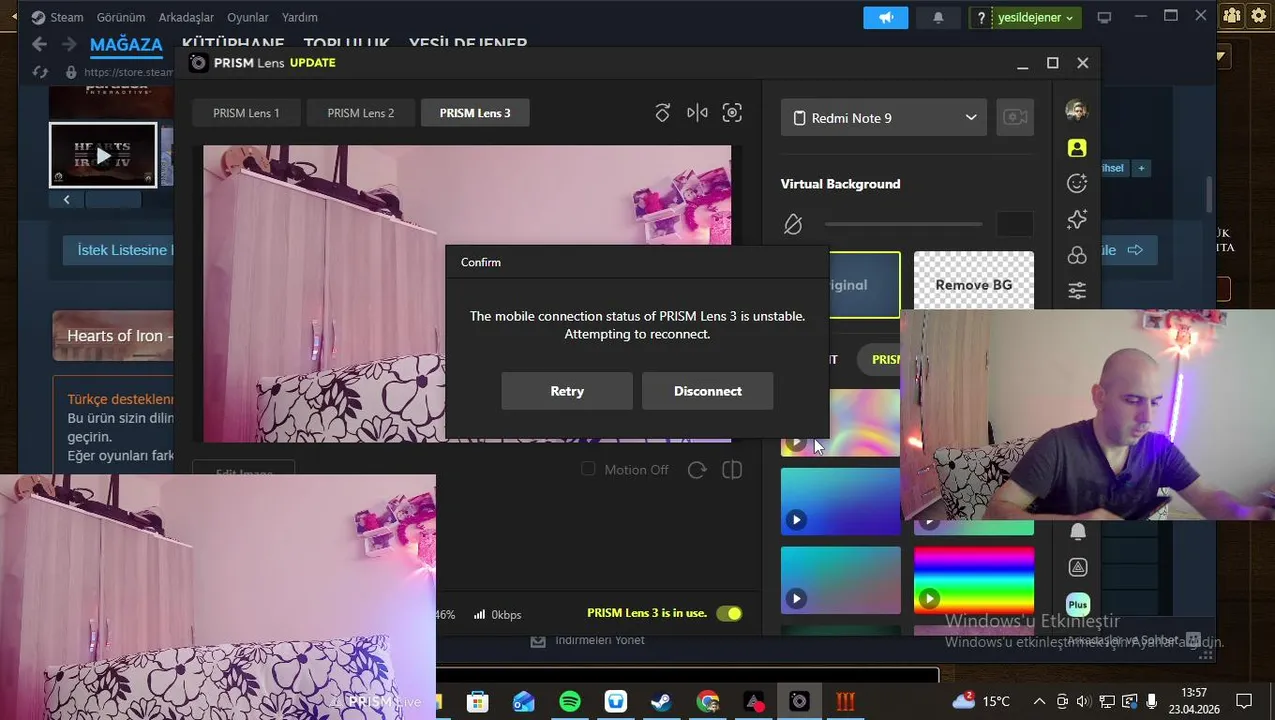1275x720 pixels.
Task: Click the Disconnect button
Action: (708, 391)
